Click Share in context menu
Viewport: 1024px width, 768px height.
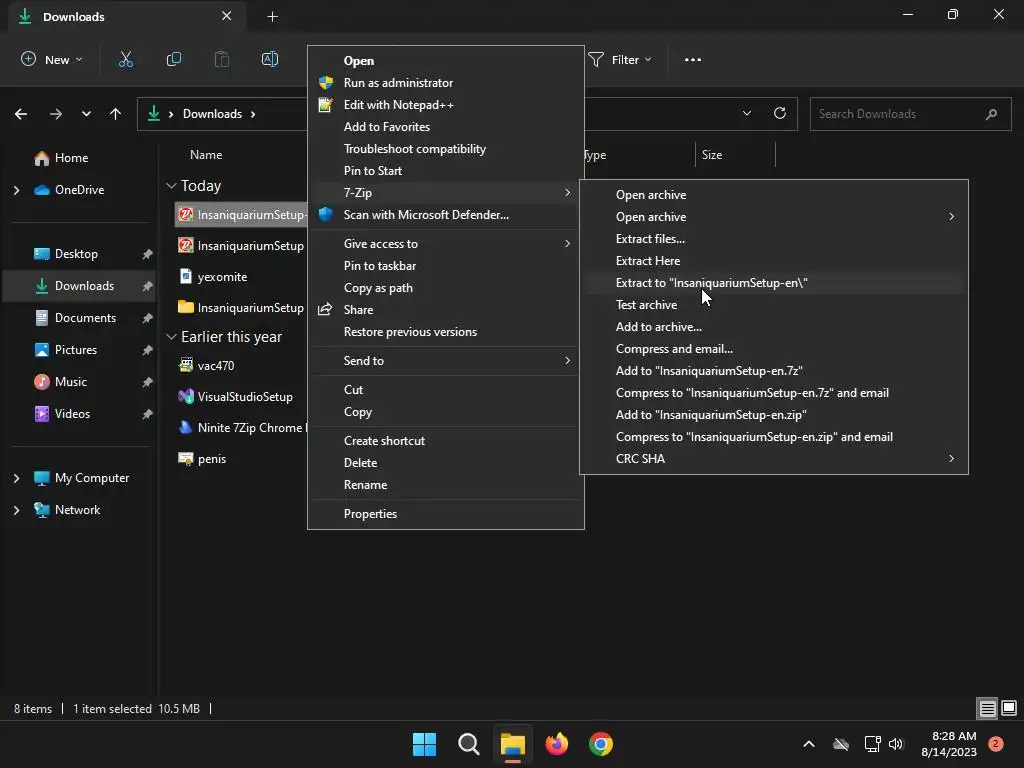tap(445, 310)
